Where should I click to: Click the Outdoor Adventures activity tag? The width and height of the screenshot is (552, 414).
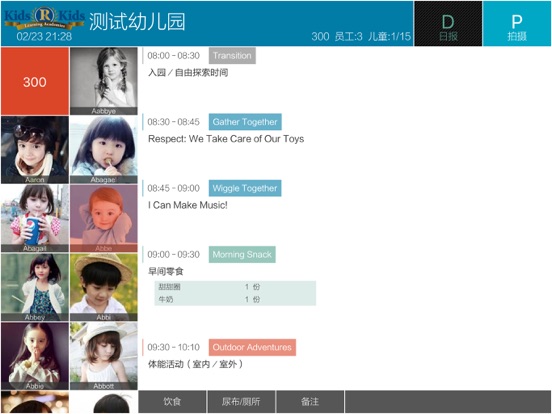(252, 347)
